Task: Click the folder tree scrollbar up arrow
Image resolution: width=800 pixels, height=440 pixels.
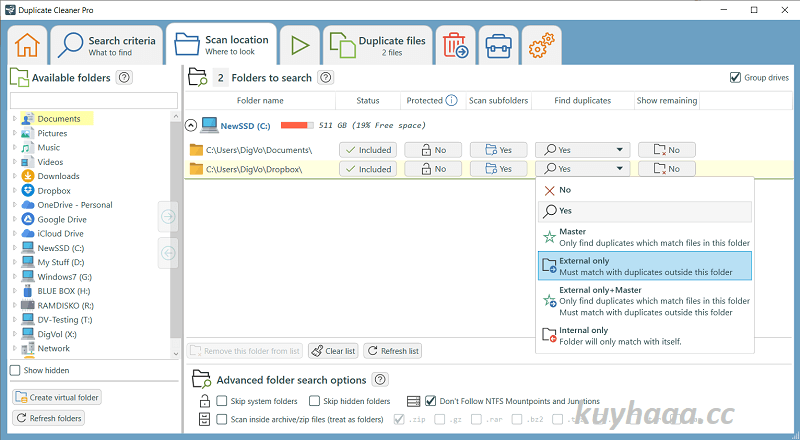Action: pos(176,116)
